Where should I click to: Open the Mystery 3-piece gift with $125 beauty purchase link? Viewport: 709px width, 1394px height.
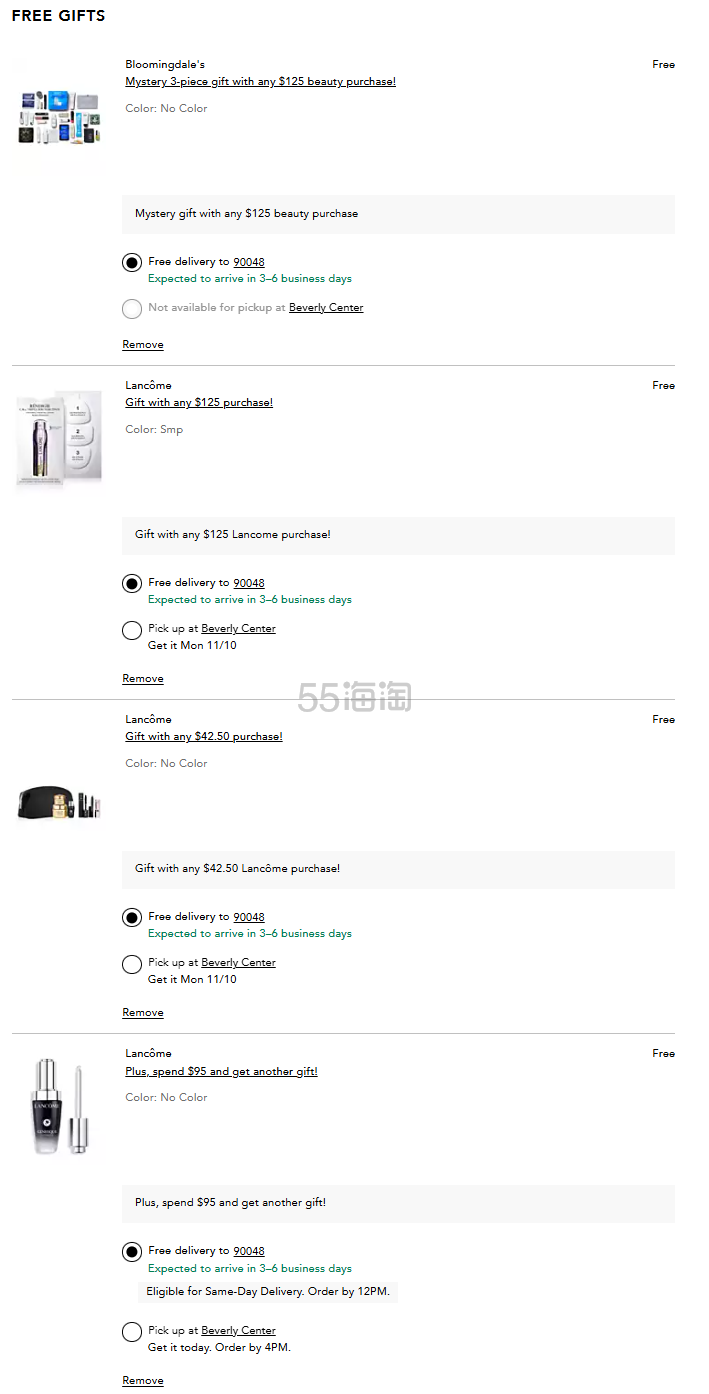(260, 82)
